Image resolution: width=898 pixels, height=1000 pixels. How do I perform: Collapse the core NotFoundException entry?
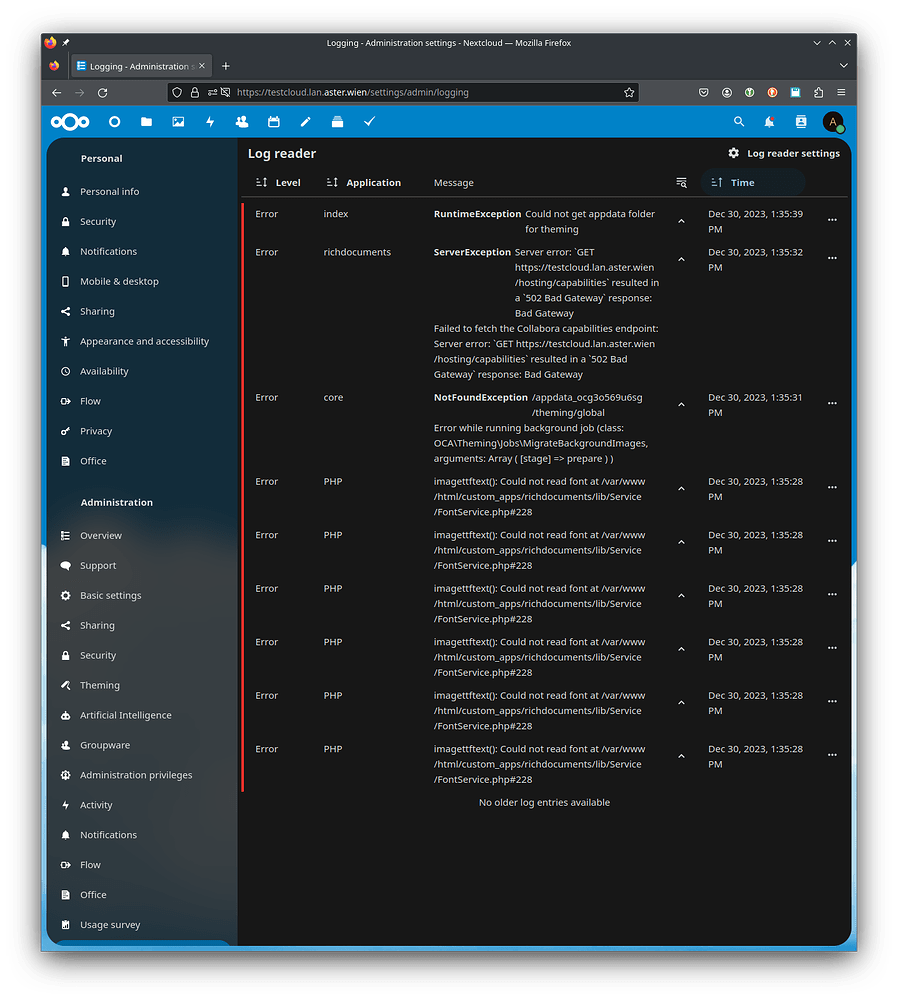pyautogui.click(x=681, y=403)
